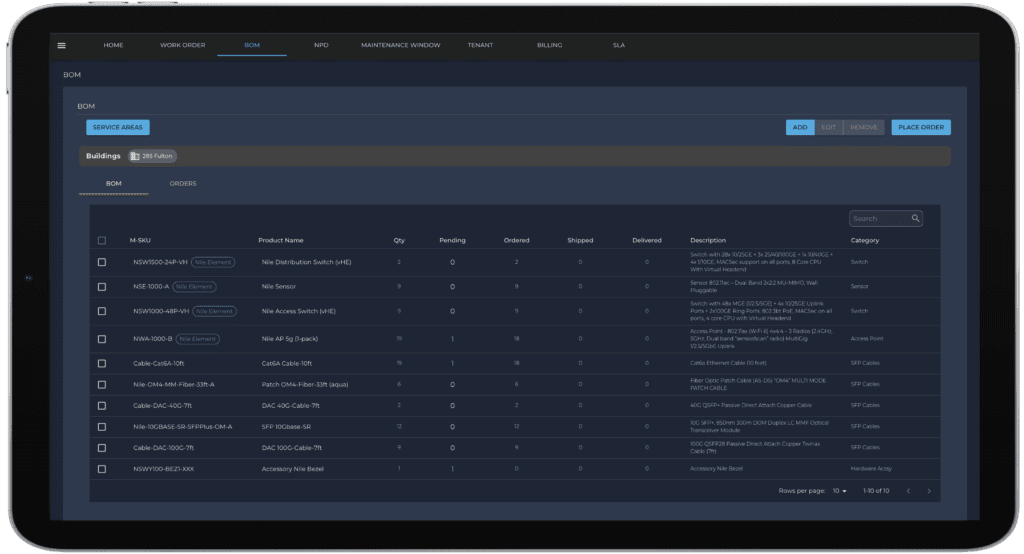This screenshot has height=554, width=1024.
Task: Click the search magnifier icon
Action: (915, 218)
